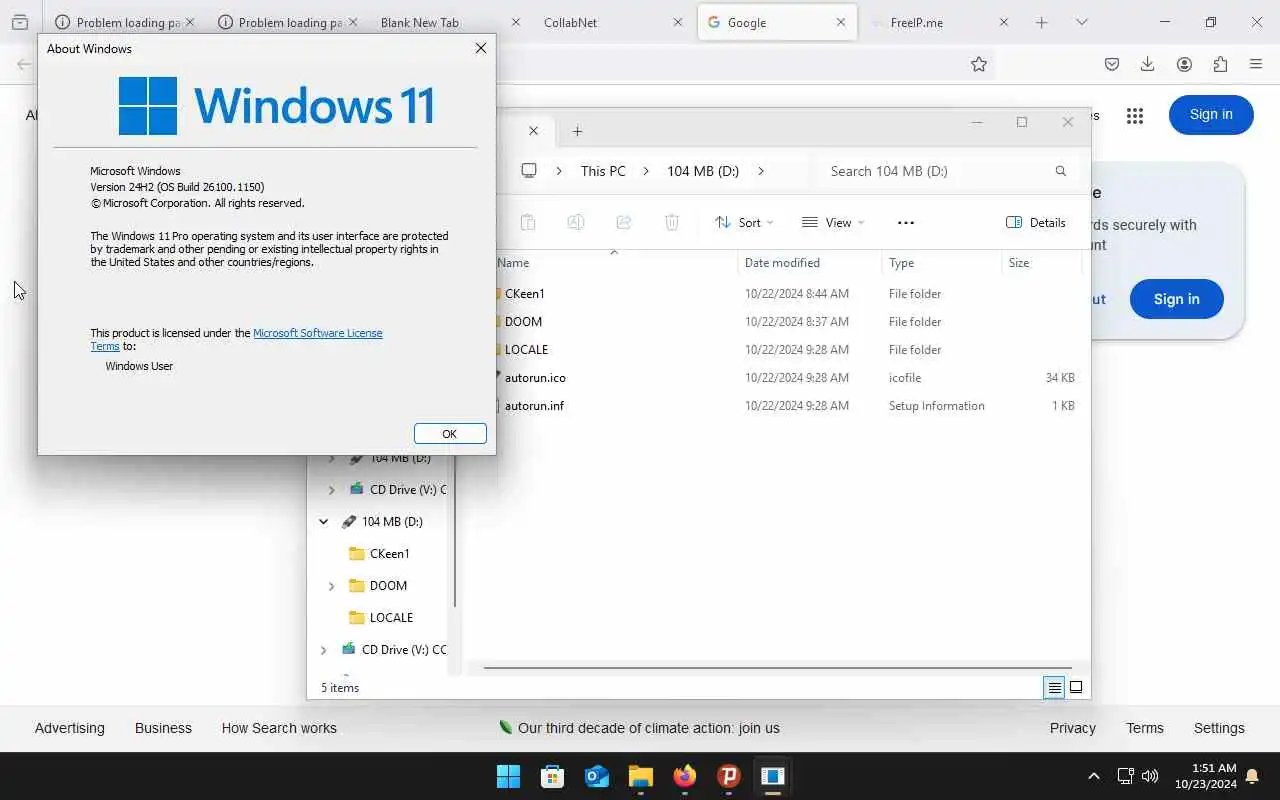Click OK in About Windows dialog
The width and height of the screenshot is (1280, 800).
click(450, 433)
